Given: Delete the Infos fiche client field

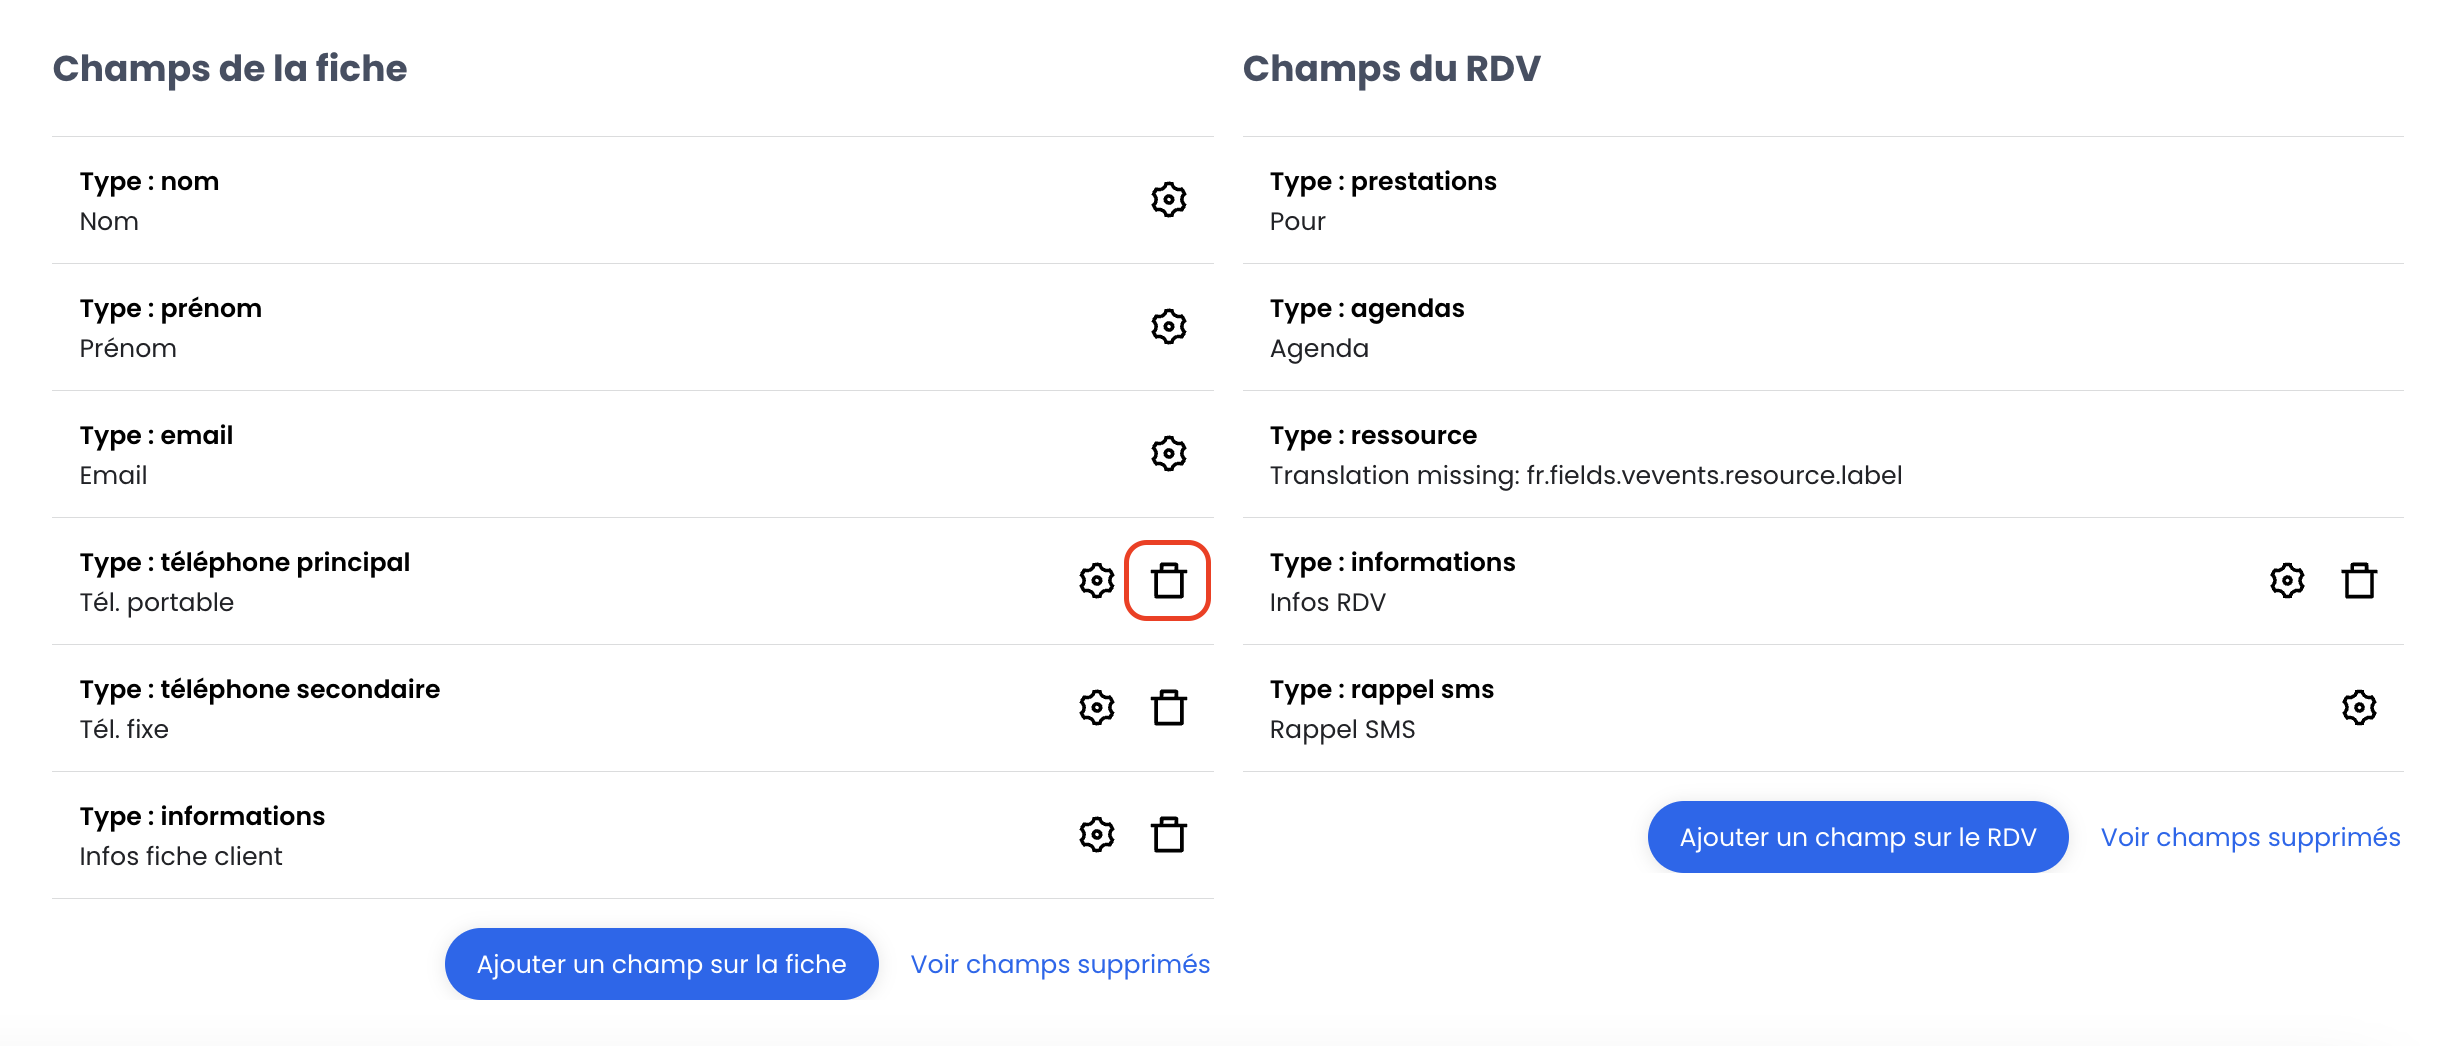Looking at the screenshot, I should [1168, 835].
